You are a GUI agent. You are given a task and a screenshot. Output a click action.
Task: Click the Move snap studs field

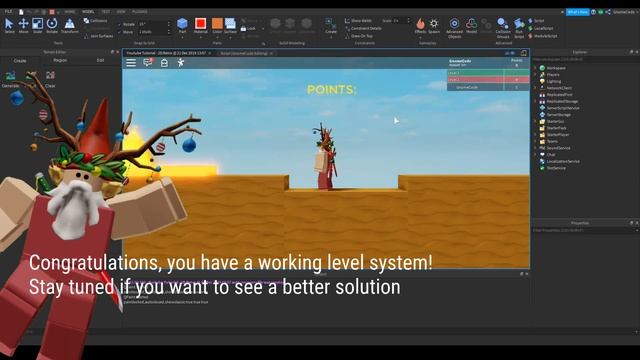tap(154, 32)
